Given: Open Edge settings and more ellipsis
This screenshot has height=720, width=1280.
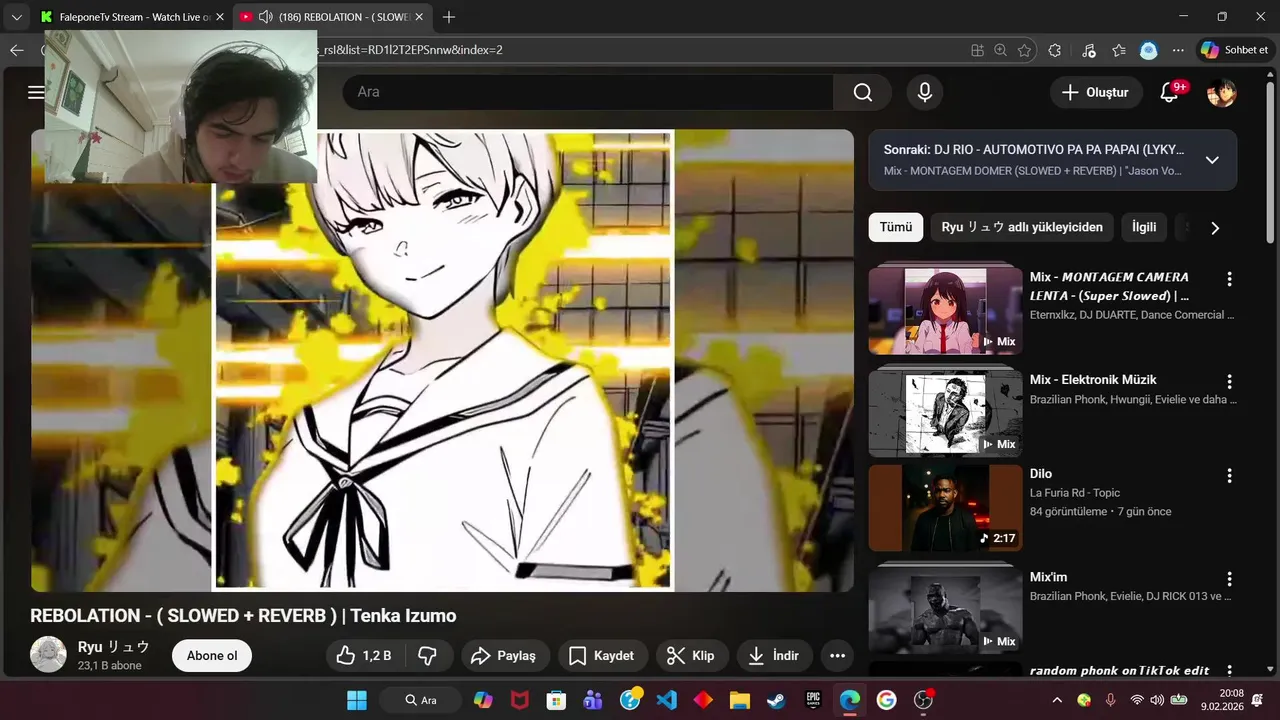Looking at the screenshot, I should pos(1178,50).
